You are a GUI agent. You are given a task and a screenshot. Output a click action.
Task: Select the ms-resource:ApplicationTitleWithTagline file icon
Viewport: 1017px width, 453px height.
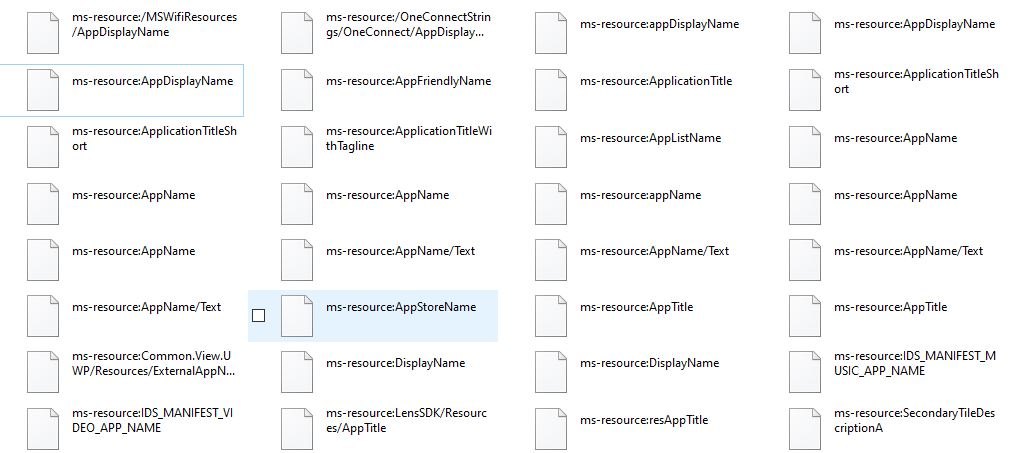(x=297, y=147)
